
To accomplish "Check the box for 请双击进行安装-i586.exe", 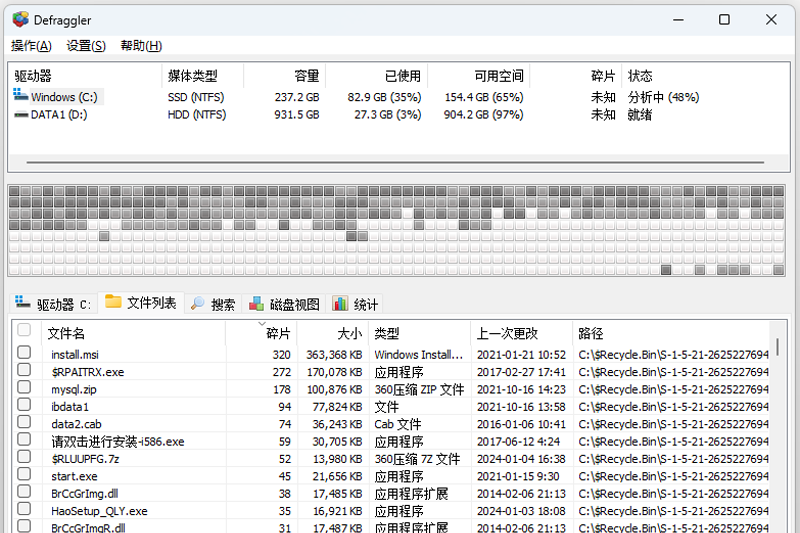I will [24, 439].
